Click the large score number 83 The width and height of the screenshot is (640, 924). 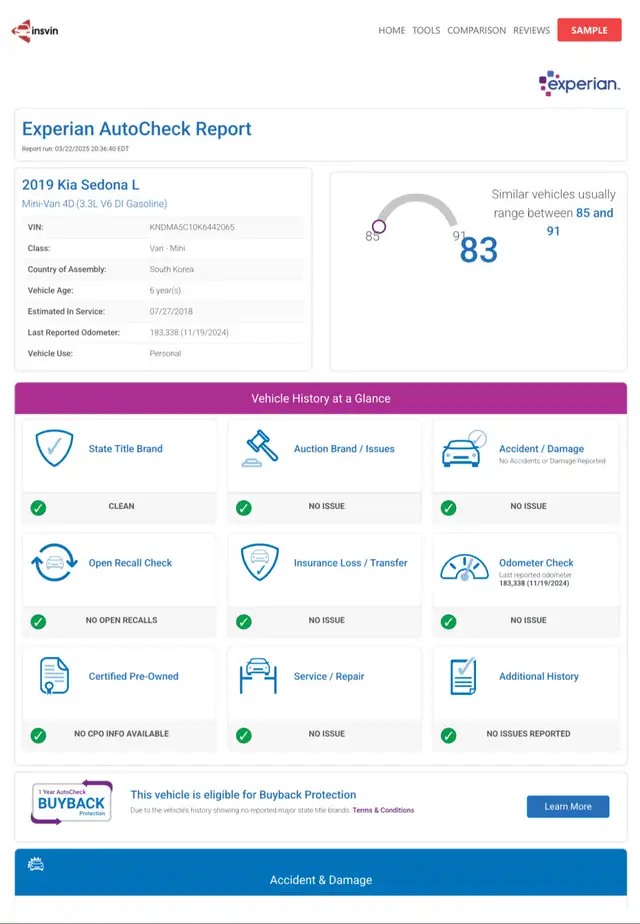(479, 249)
